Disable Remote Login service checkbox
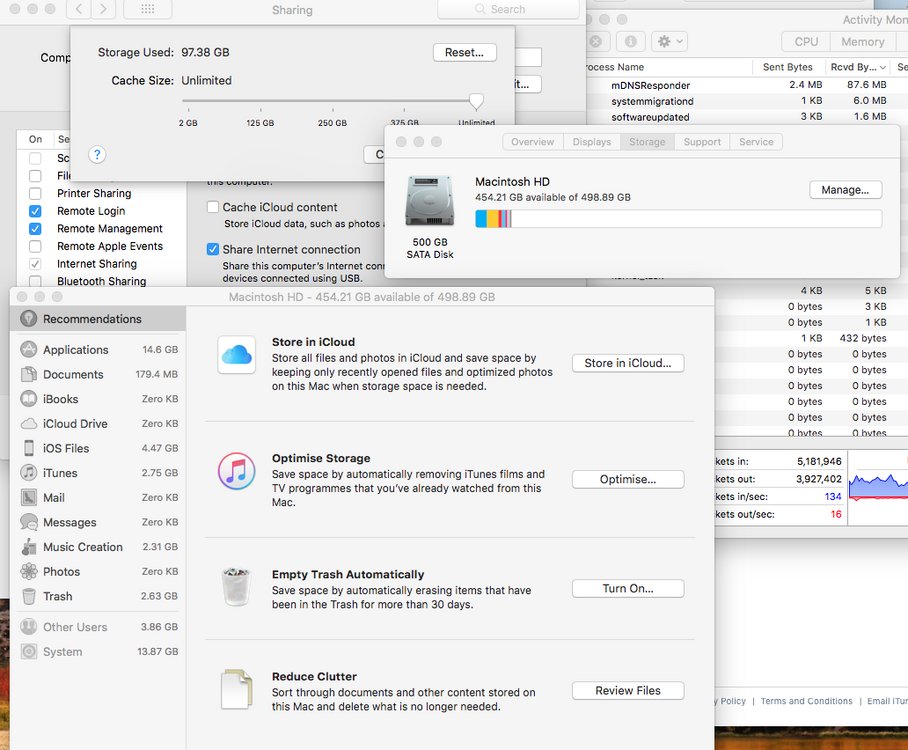The width and height of the screenshot is (908, 750). point(35,211)
